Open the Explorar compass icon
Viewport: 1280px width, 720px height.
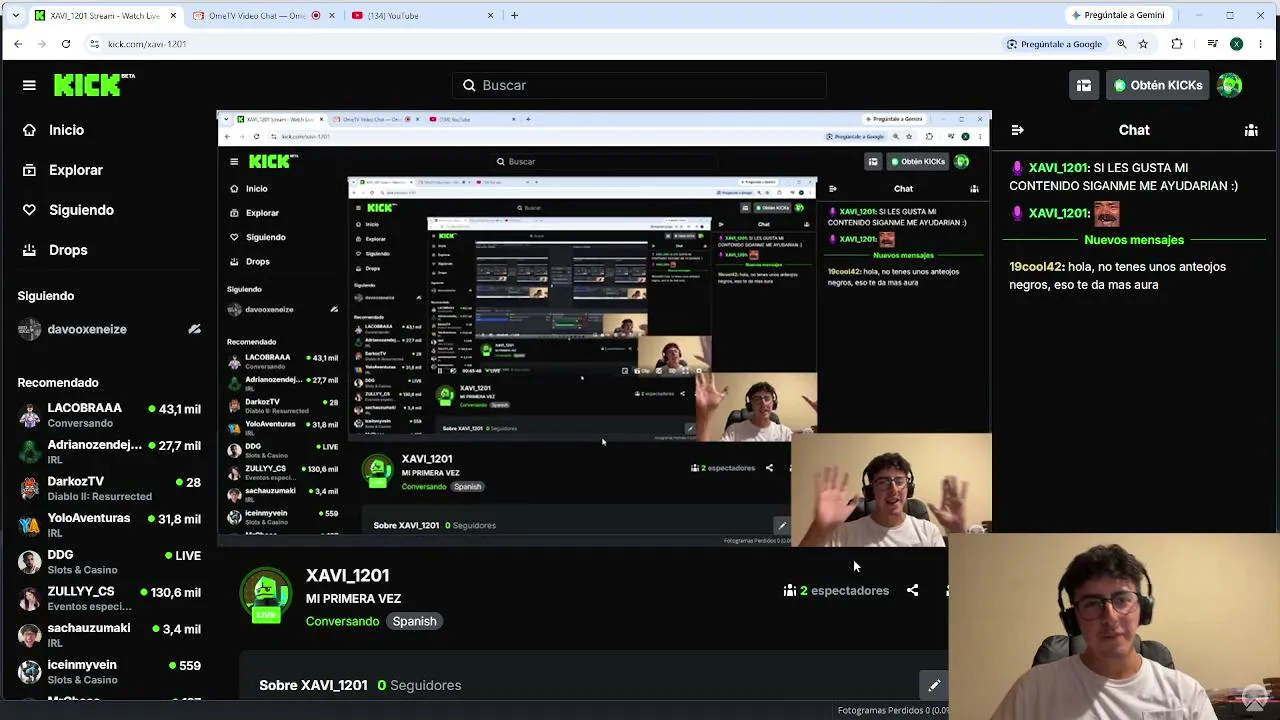pyautogui.click(x=29, y=170)
